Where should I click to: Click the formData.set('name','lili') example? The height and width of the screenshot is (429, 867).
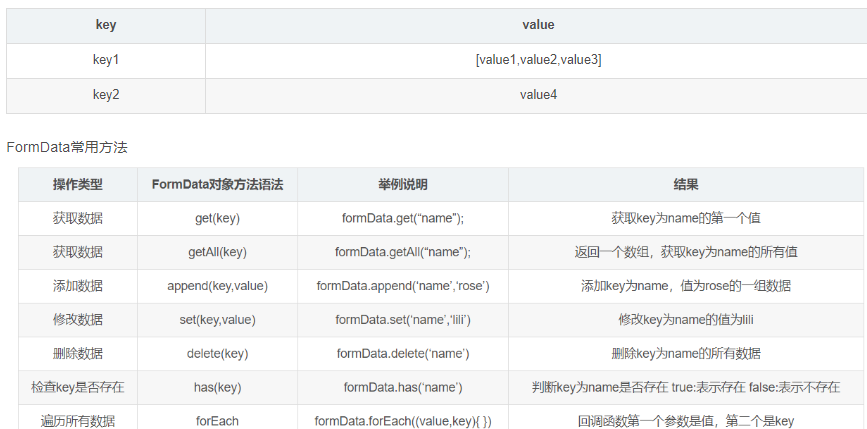(x=403, y=320)
